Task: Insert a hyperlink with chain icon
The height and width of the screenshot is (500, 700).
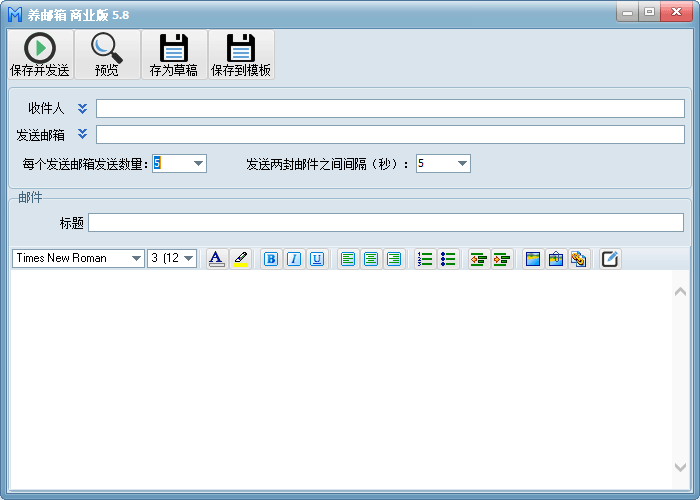Action: (x=579, y=259)
